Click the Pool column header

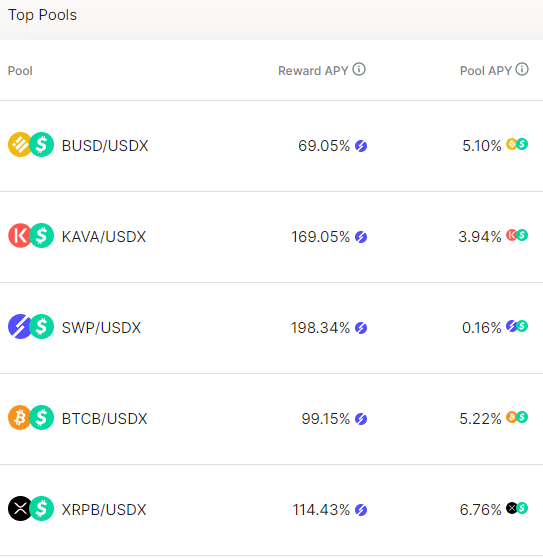click(x=20, y=71)
